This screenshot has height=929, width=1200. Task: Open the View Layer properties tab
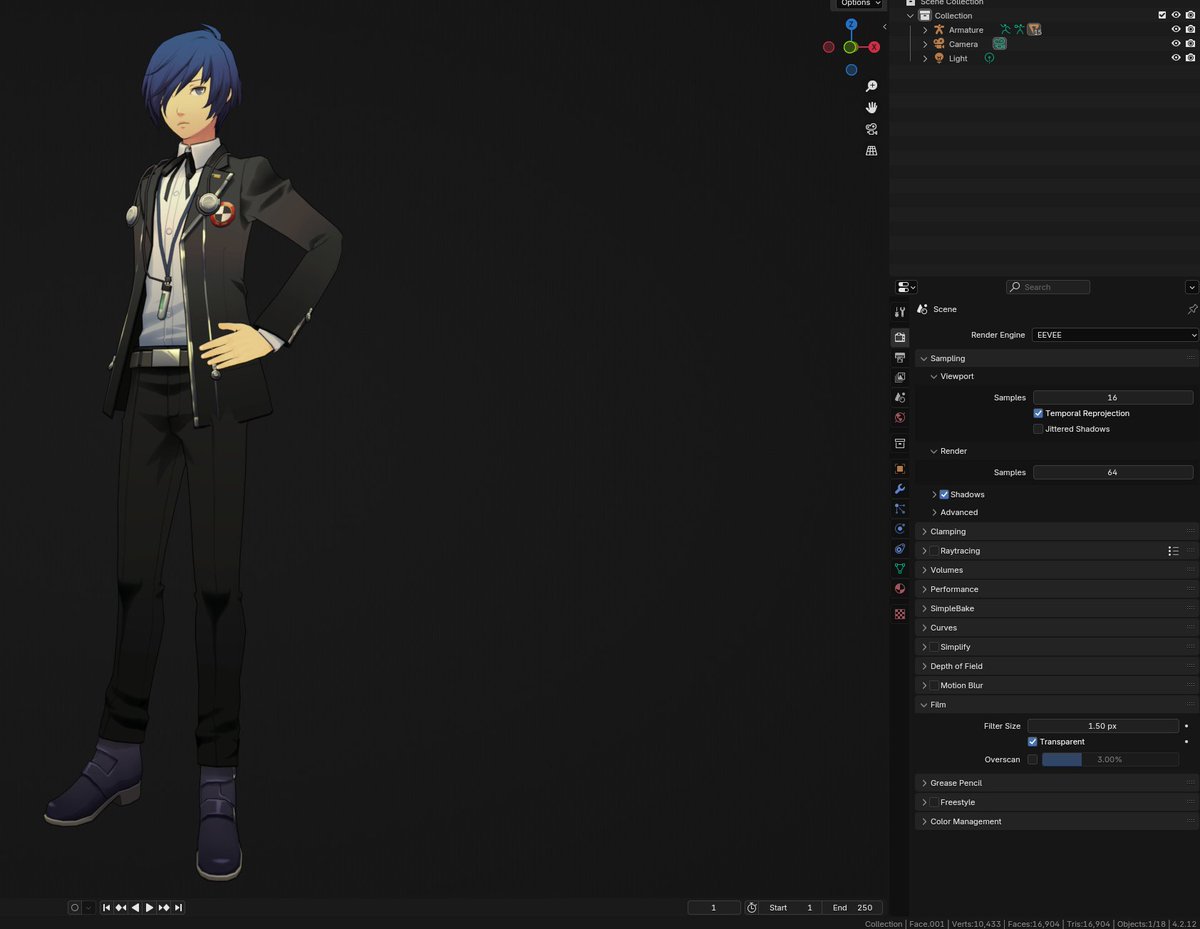point(900,378)
